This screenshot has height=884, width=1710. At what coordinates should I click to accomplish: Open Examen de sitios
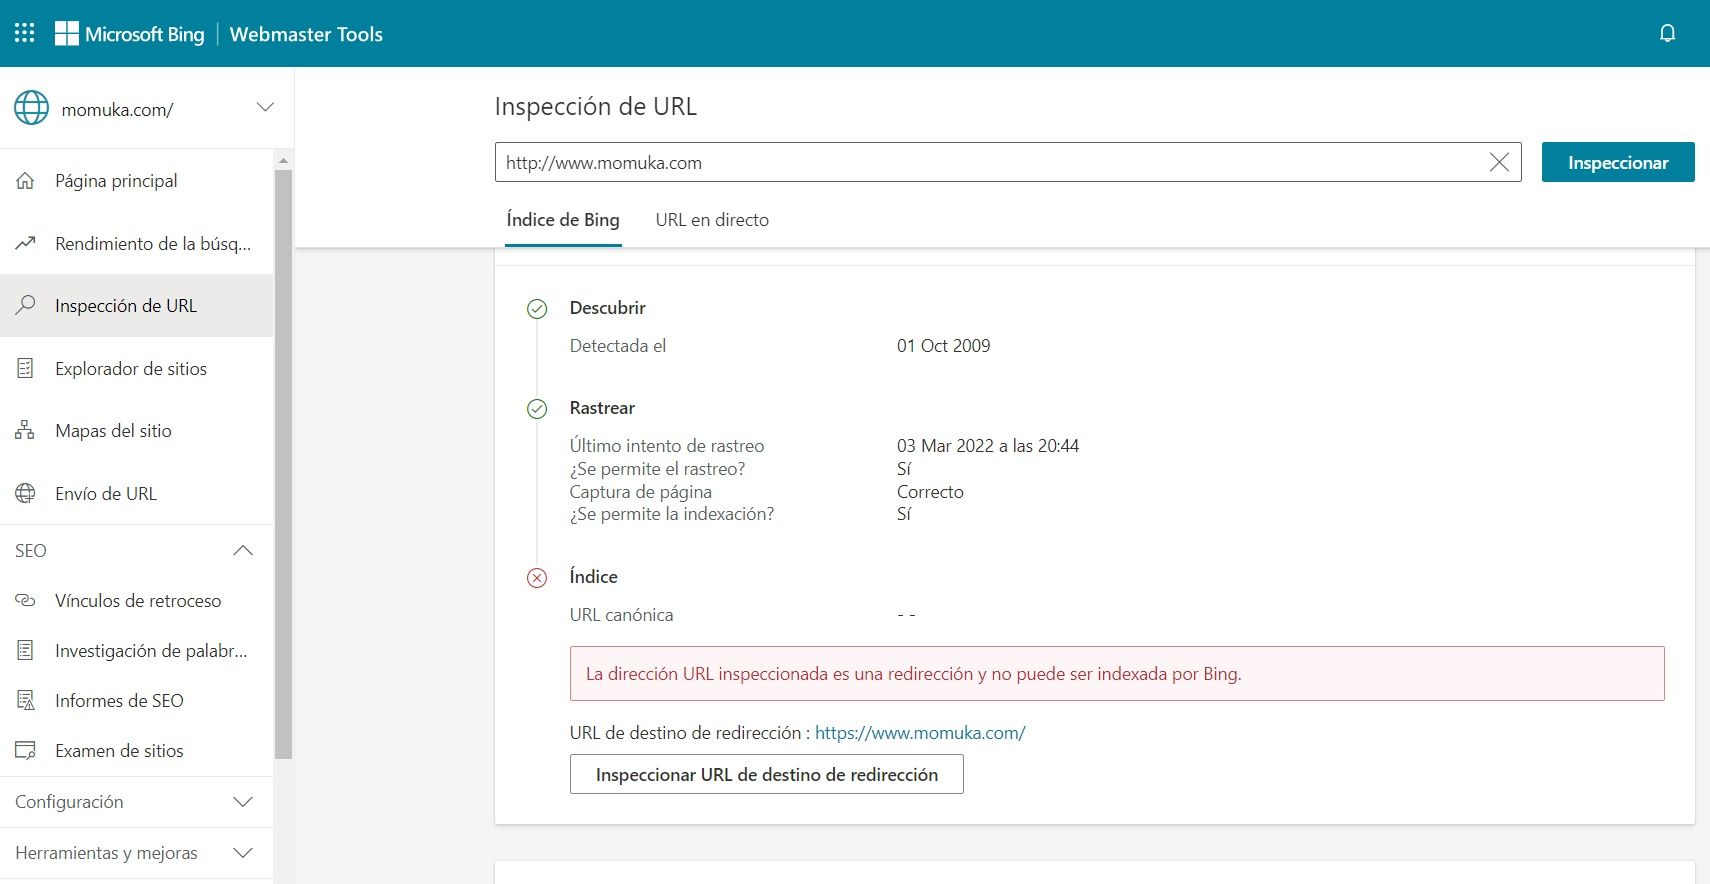click(136, 750)
